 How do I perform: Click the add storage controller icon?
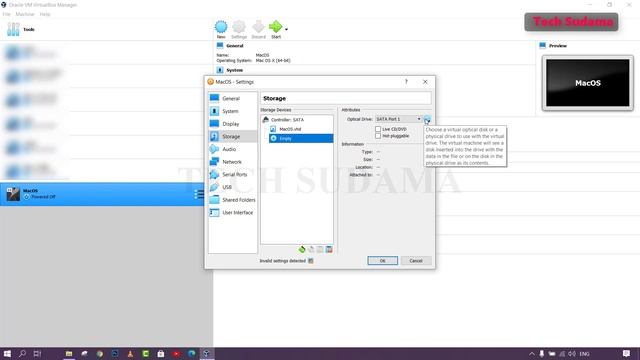(302, 249)
